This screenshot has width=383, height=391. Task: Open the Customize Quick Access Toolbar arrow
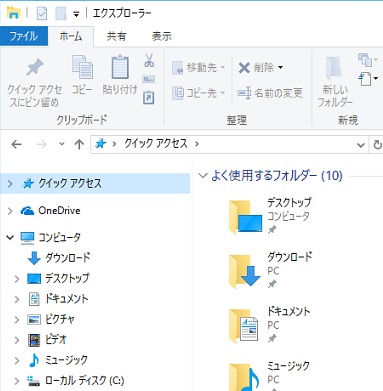pos(76,14)
